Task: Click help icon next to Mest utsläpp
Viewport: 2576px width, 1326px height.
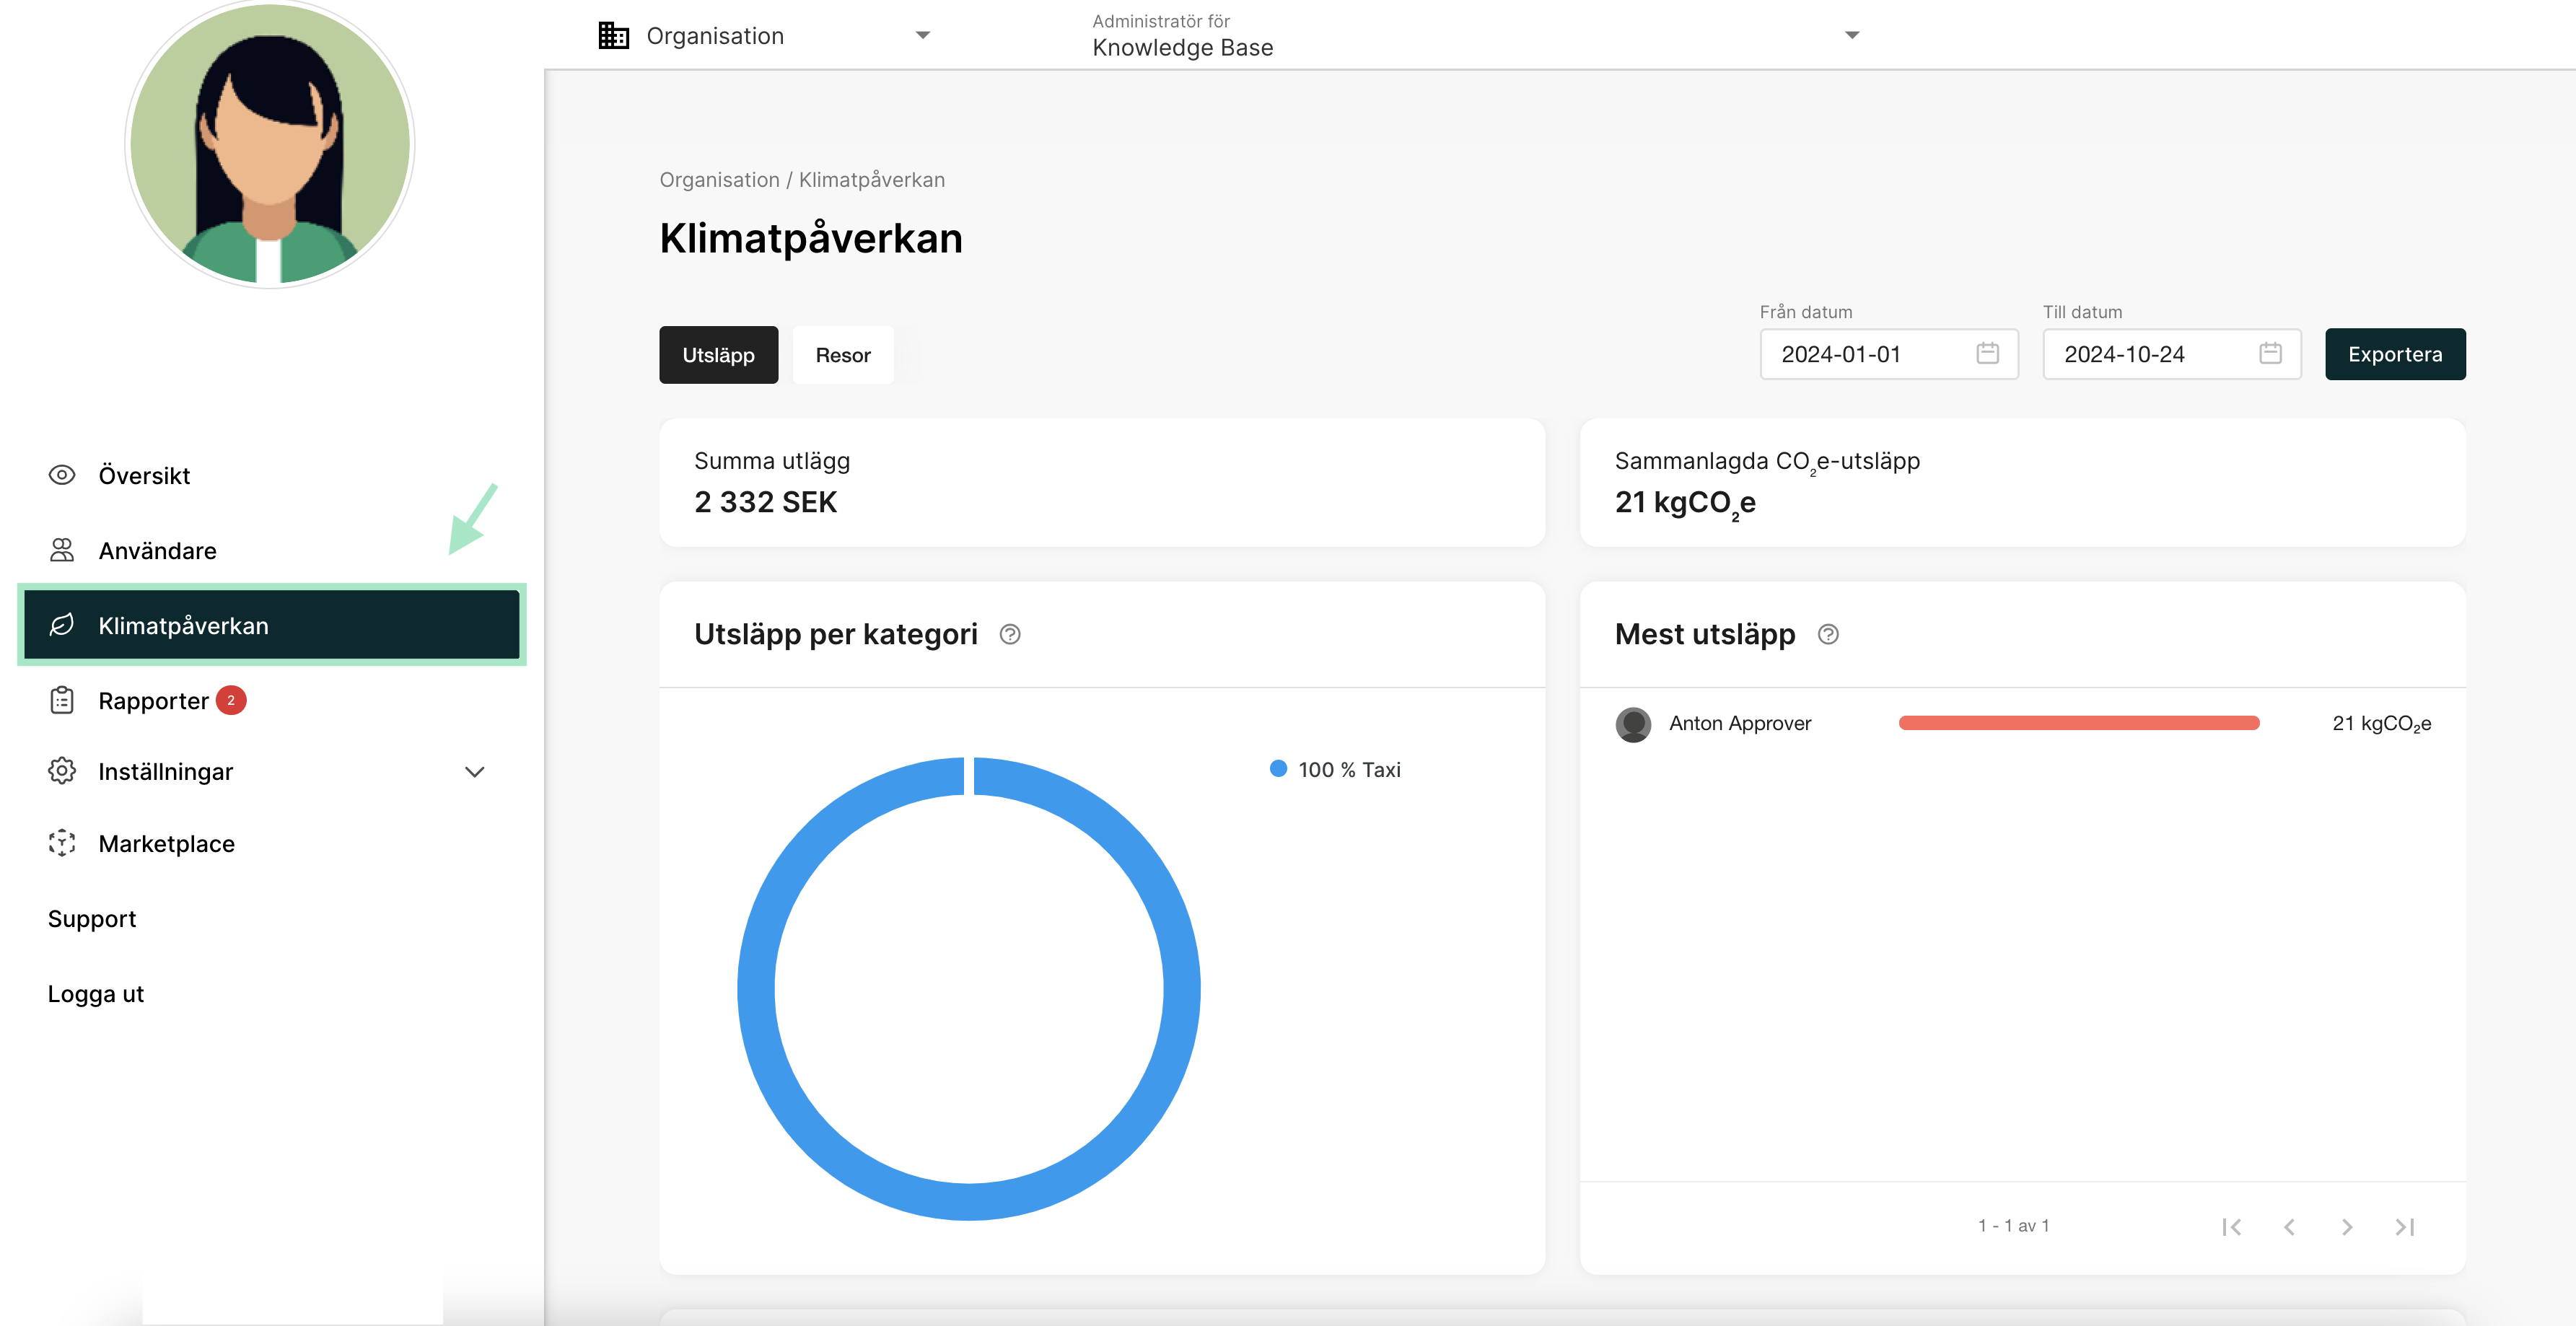Action: 1828,634
